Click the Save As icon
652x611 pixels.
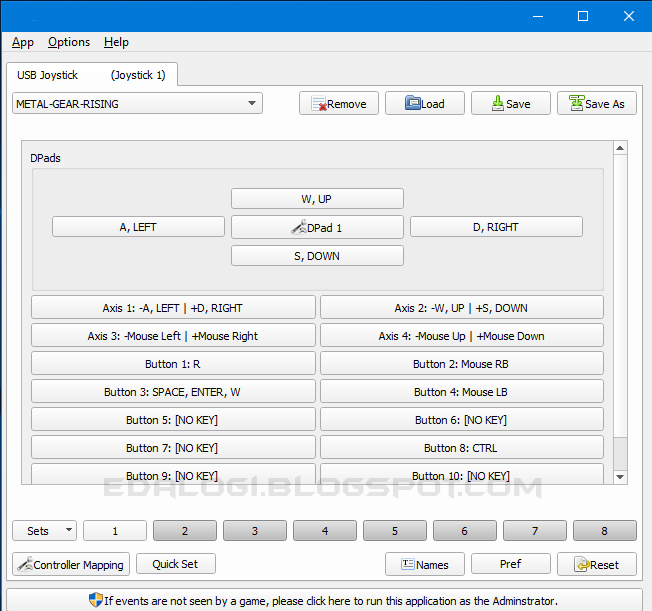pos(577,103)
